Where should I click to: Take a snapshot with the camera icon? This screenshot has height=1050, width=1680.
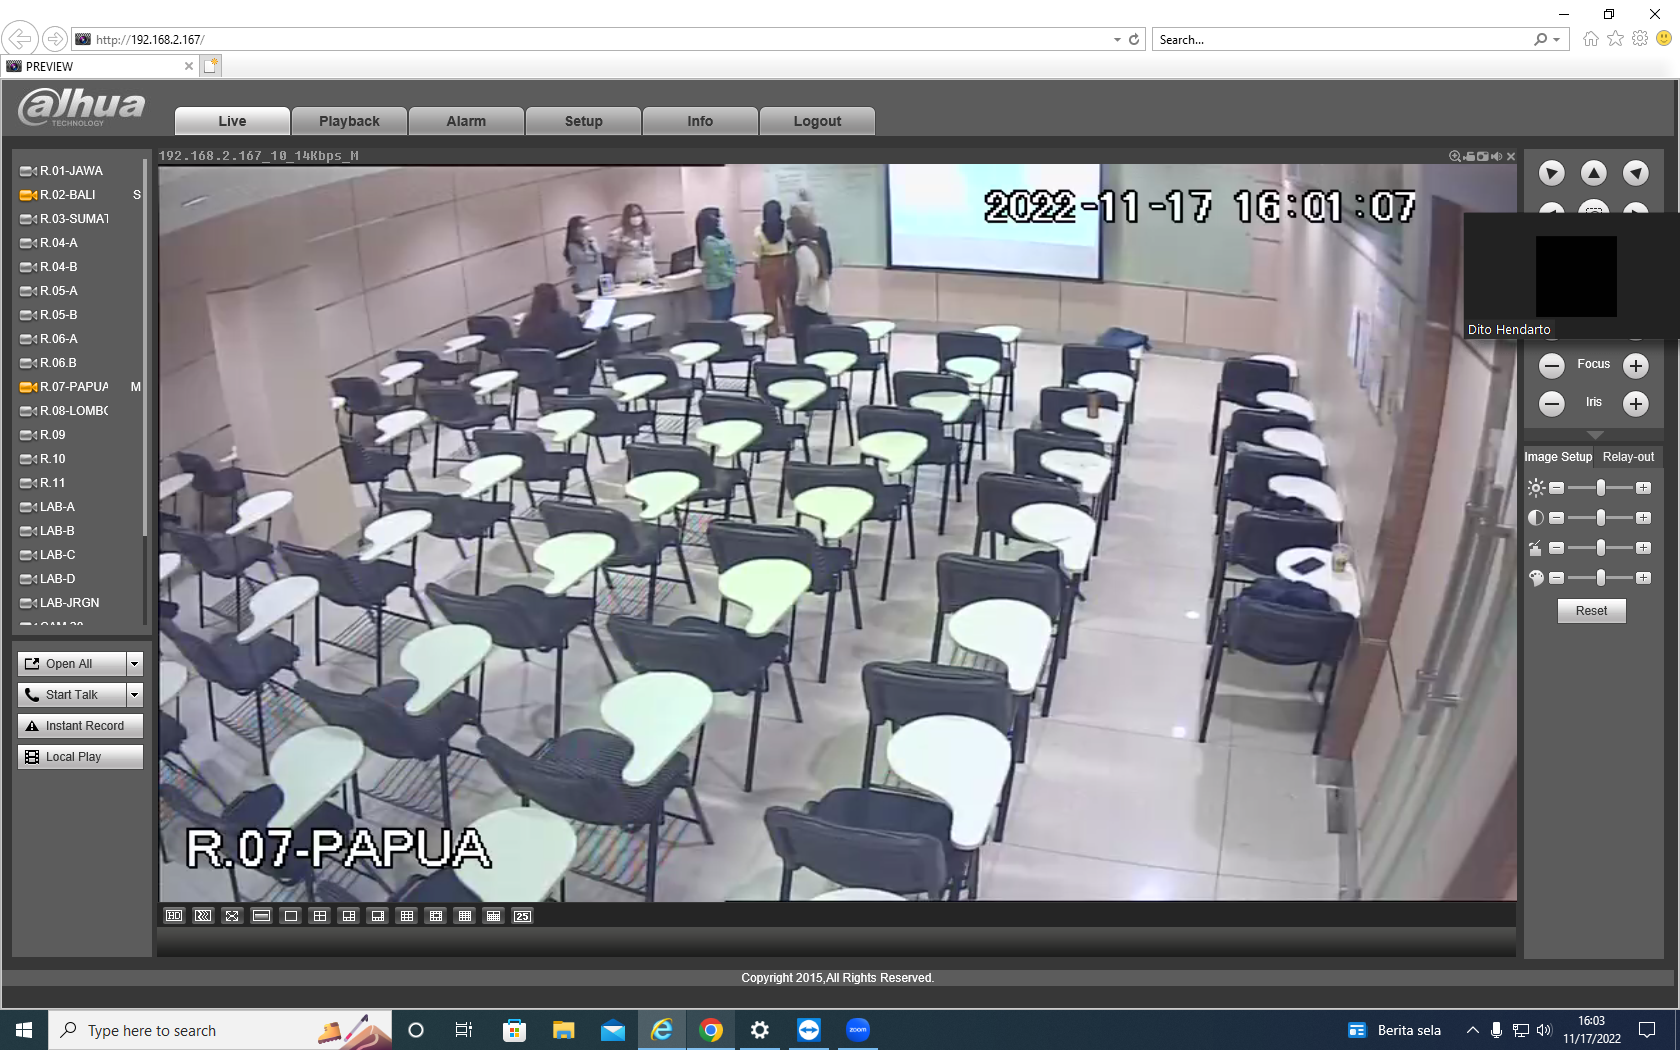pyautogui.click(x=1483, y=156)
